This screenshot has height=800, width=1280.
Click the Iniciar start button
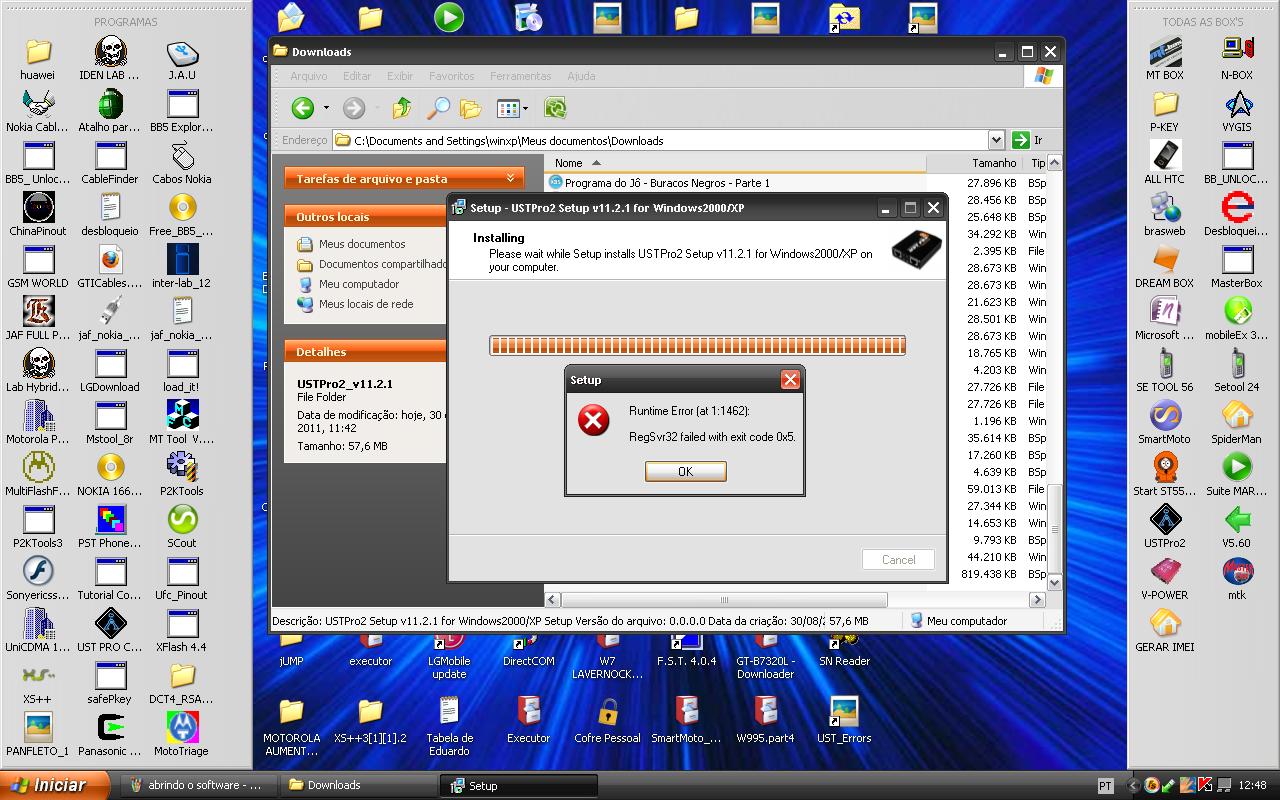point(55,785)
